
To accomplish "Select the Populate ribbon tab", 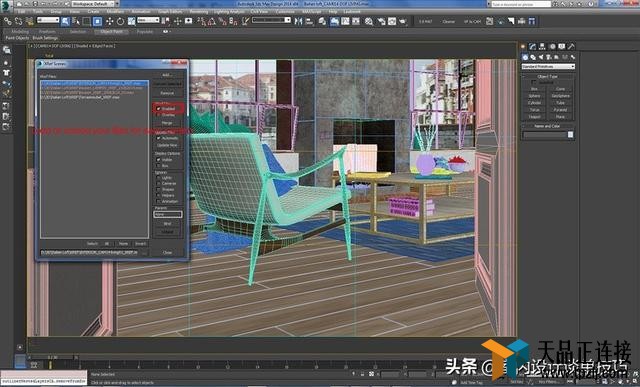I will click(145, 31).
